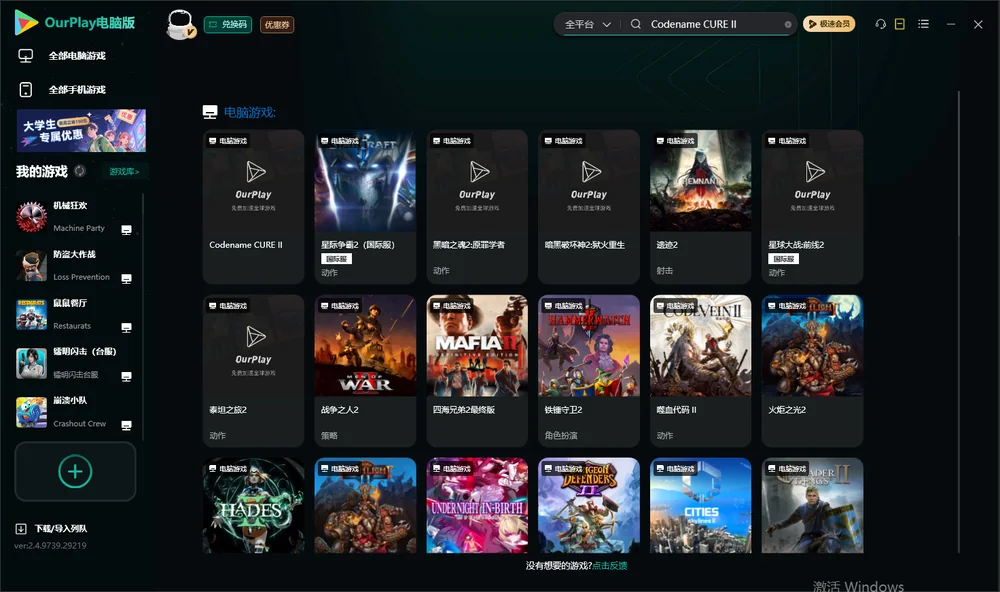The height and width of the screenshot is (592, 1000).
Task: Click the 射击 genre label under 遗迹2
Action: [665, 270]
